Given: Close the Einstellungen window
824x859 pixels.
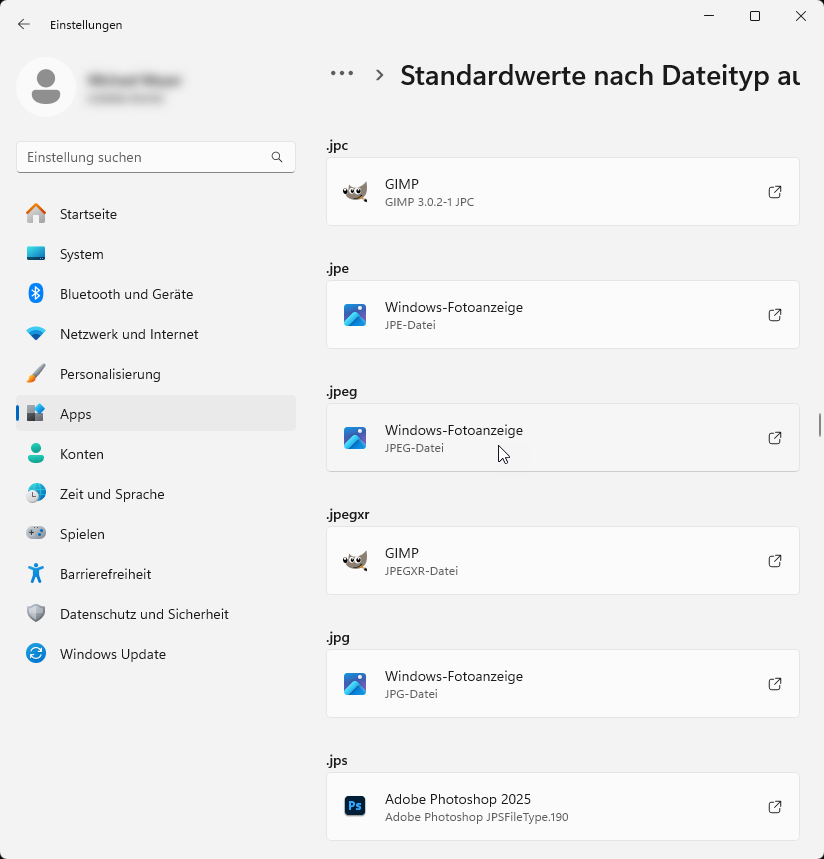Looking at the screenshot, I should click(800, 16).
